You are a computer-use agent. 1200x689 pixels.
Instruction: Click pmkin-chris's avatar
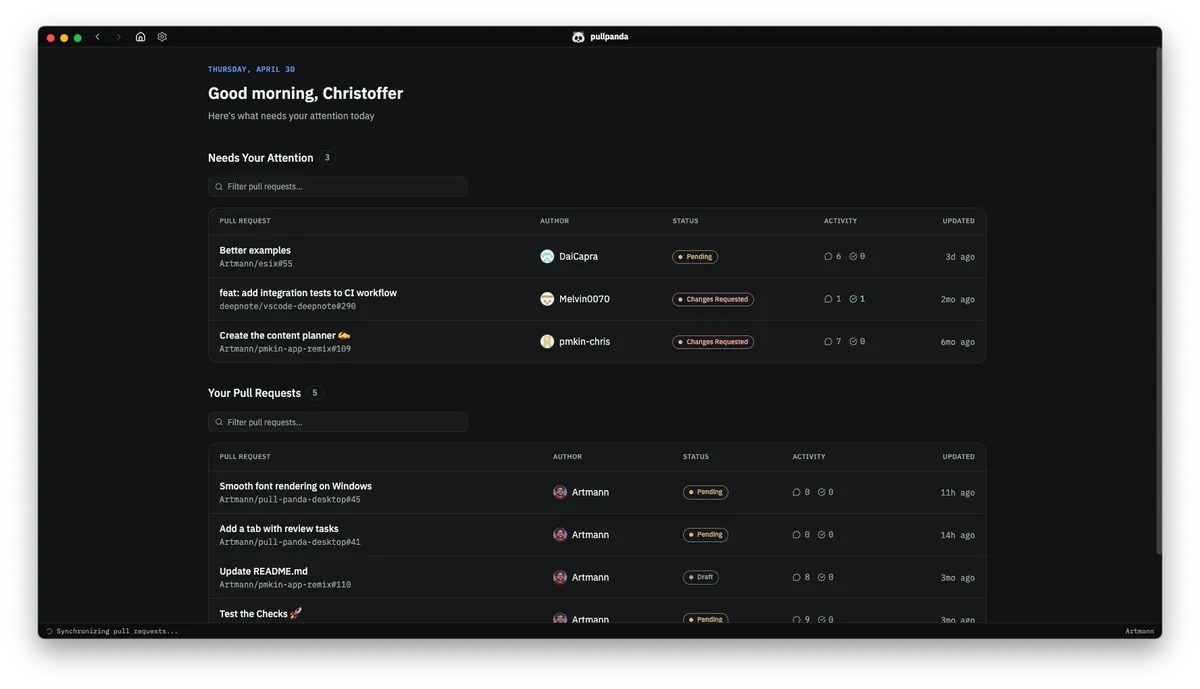pyautogui.click(x=547, y=342)
